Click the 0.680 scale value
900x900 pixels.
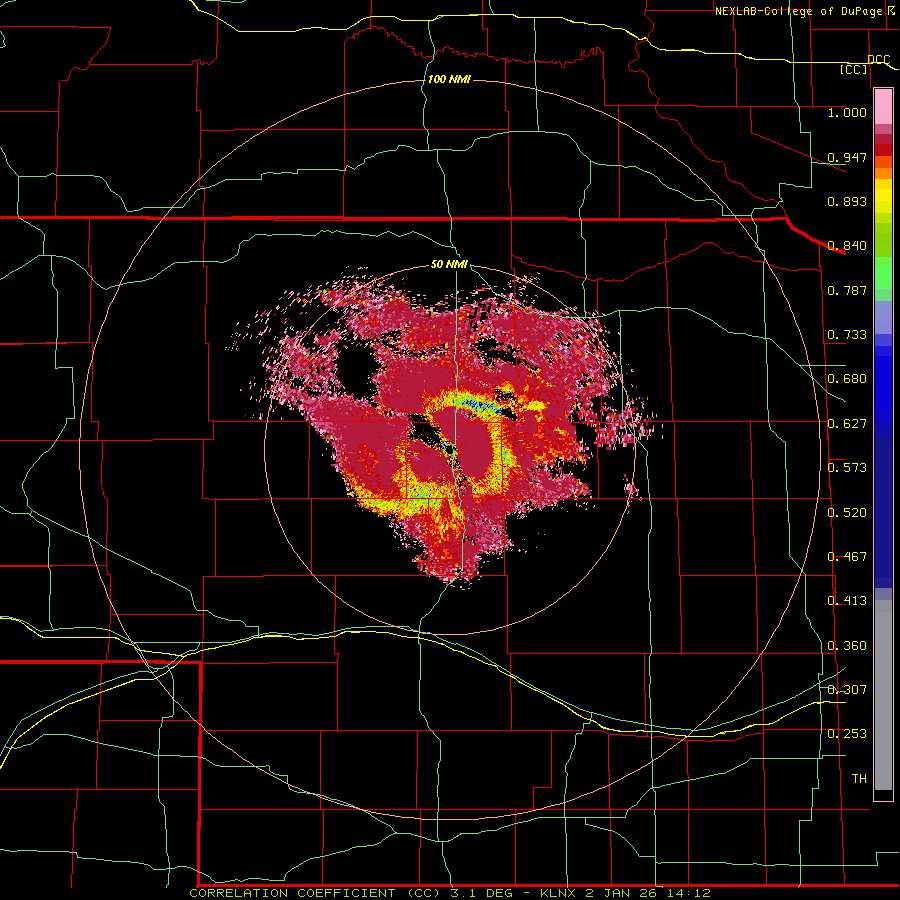click(847, 379)
